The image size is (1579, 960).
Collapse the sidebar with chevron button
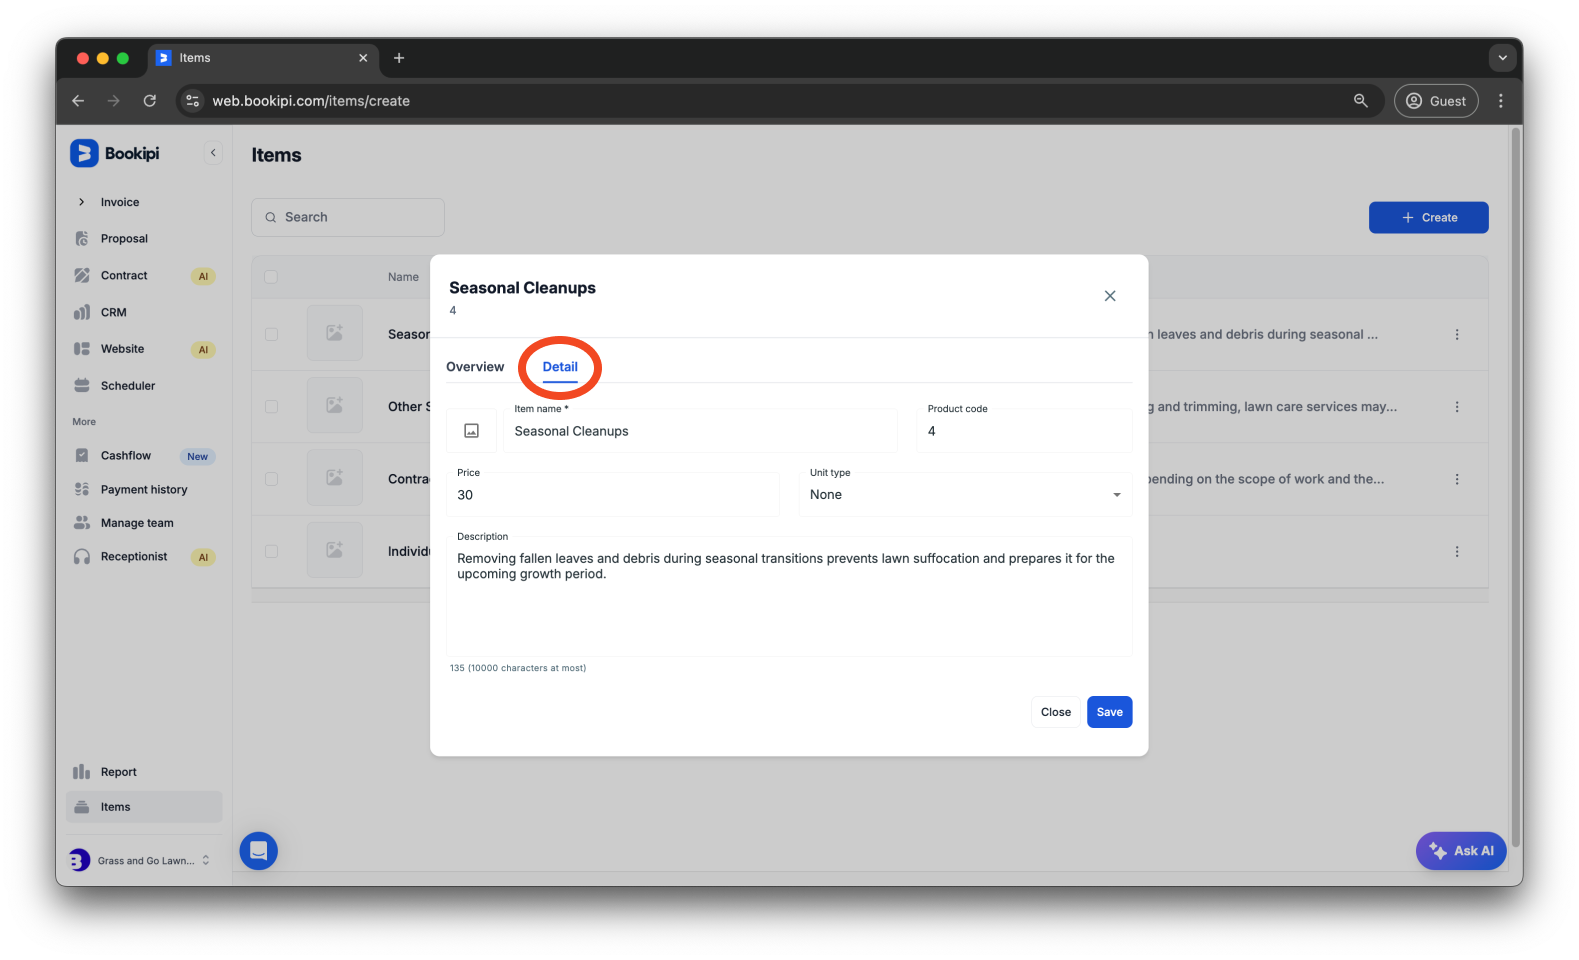(x=213, y=153)
